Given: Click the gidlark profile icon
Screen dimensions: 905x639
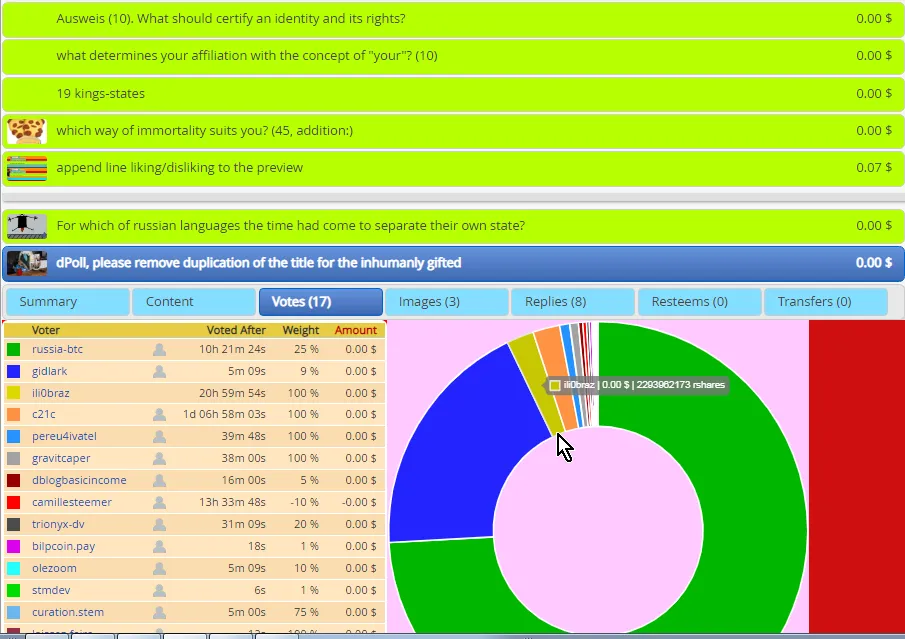Looking at the screenshot, I should click(x=159, y=371).
